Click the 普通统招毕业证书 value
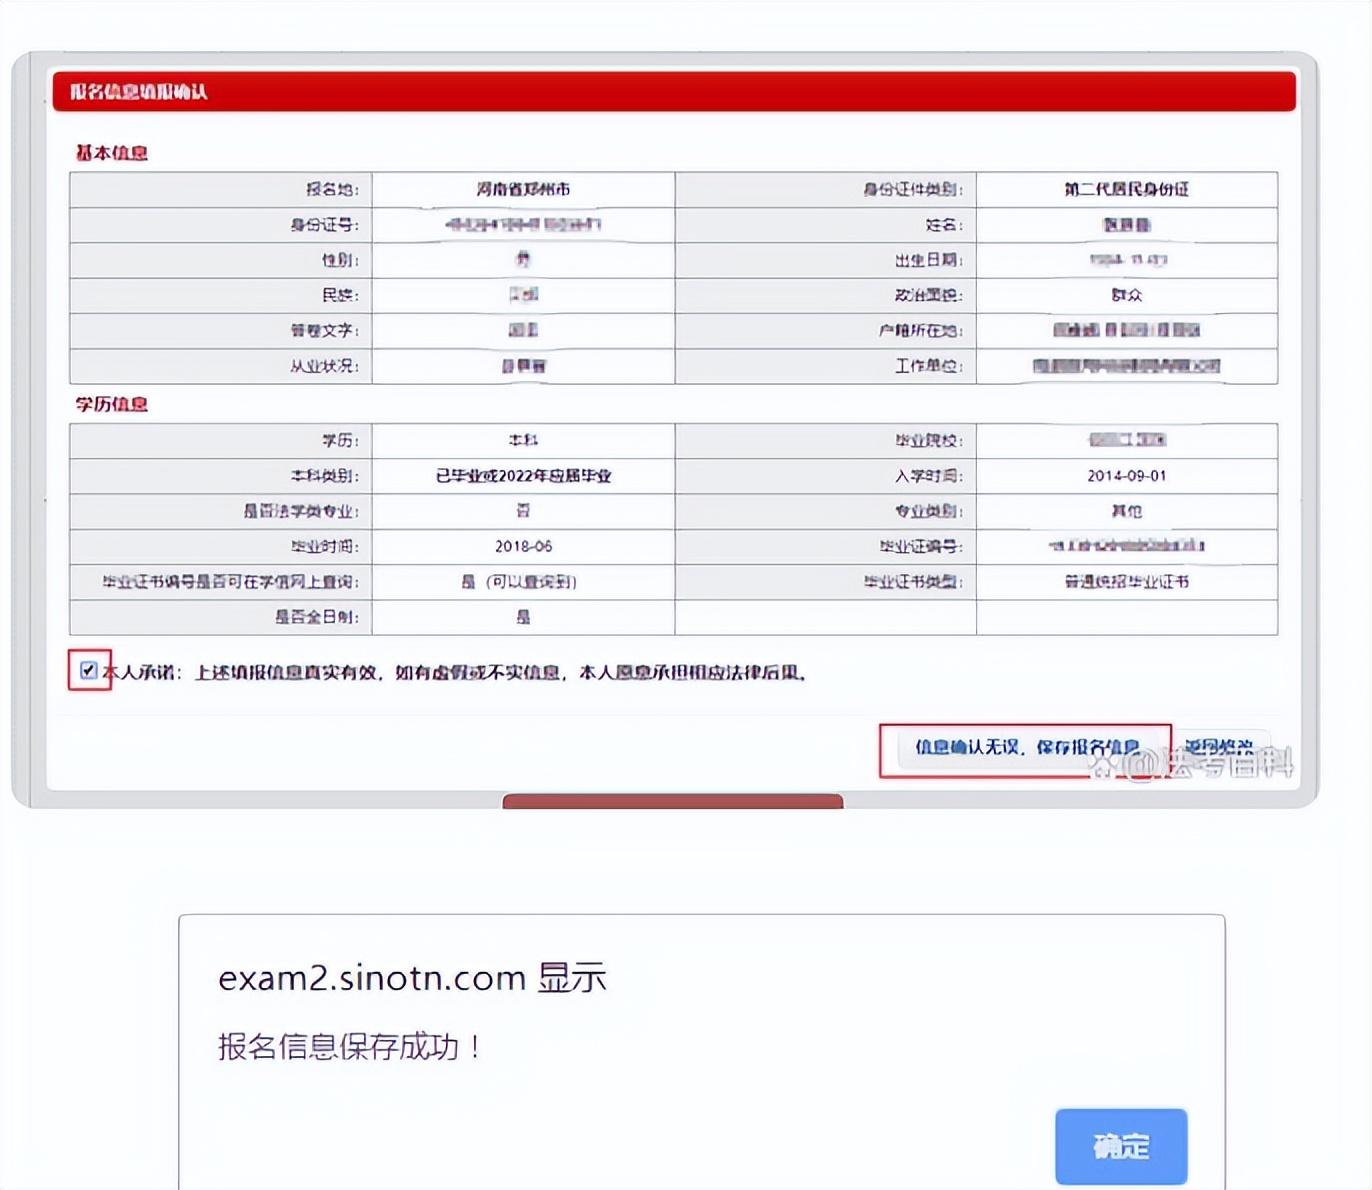The image size is (1372, 1190). click(1126, 582)
